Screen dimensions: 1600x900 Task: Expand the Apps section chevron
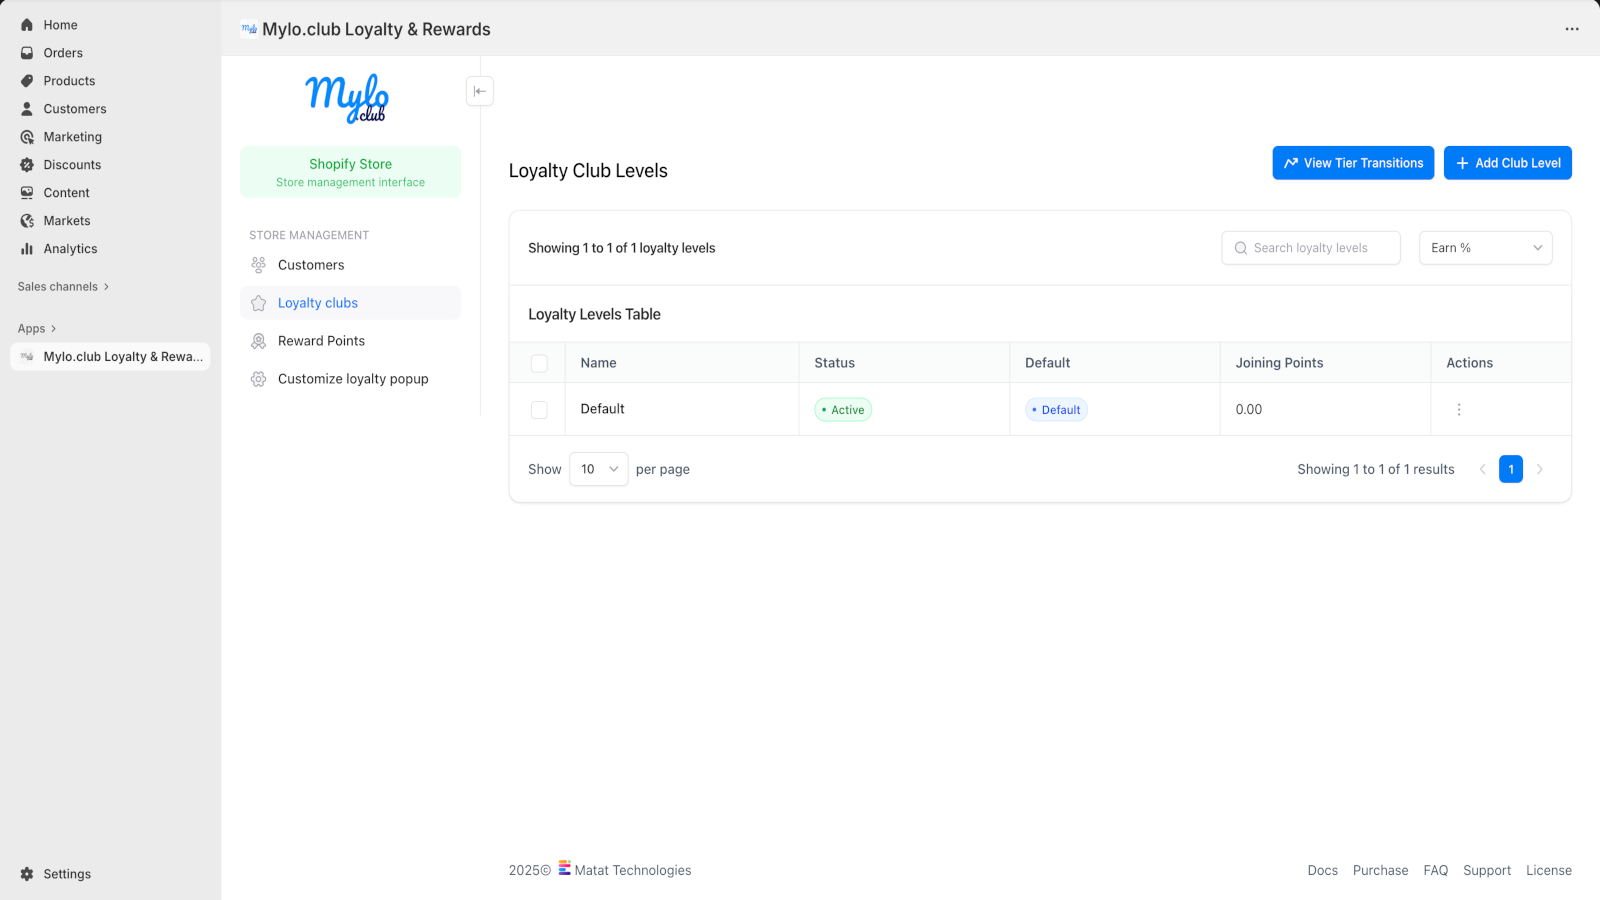click(53, 329)
